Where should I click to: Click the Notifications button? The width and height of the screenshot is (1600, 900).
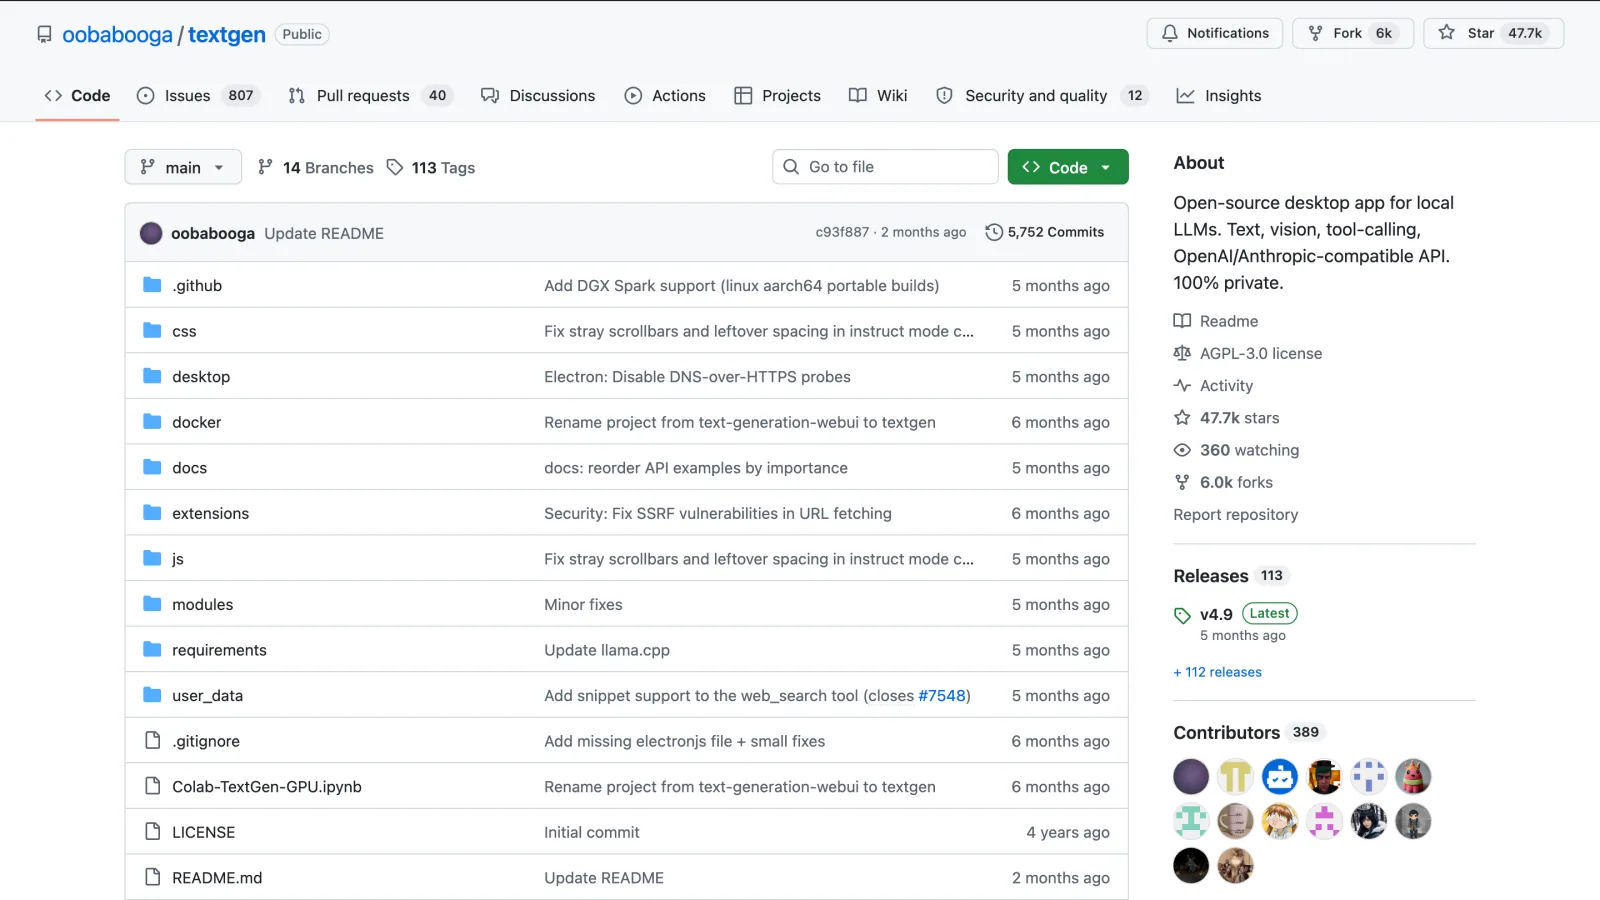click(x=1215, y=33)
